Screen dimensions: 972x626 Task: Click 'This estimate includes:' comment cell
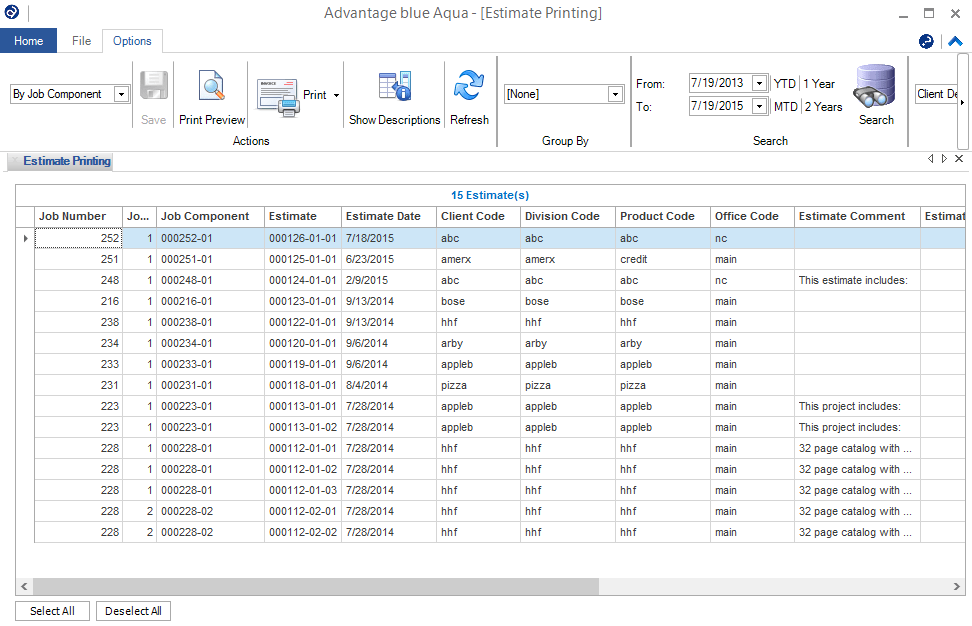point(857,280)
